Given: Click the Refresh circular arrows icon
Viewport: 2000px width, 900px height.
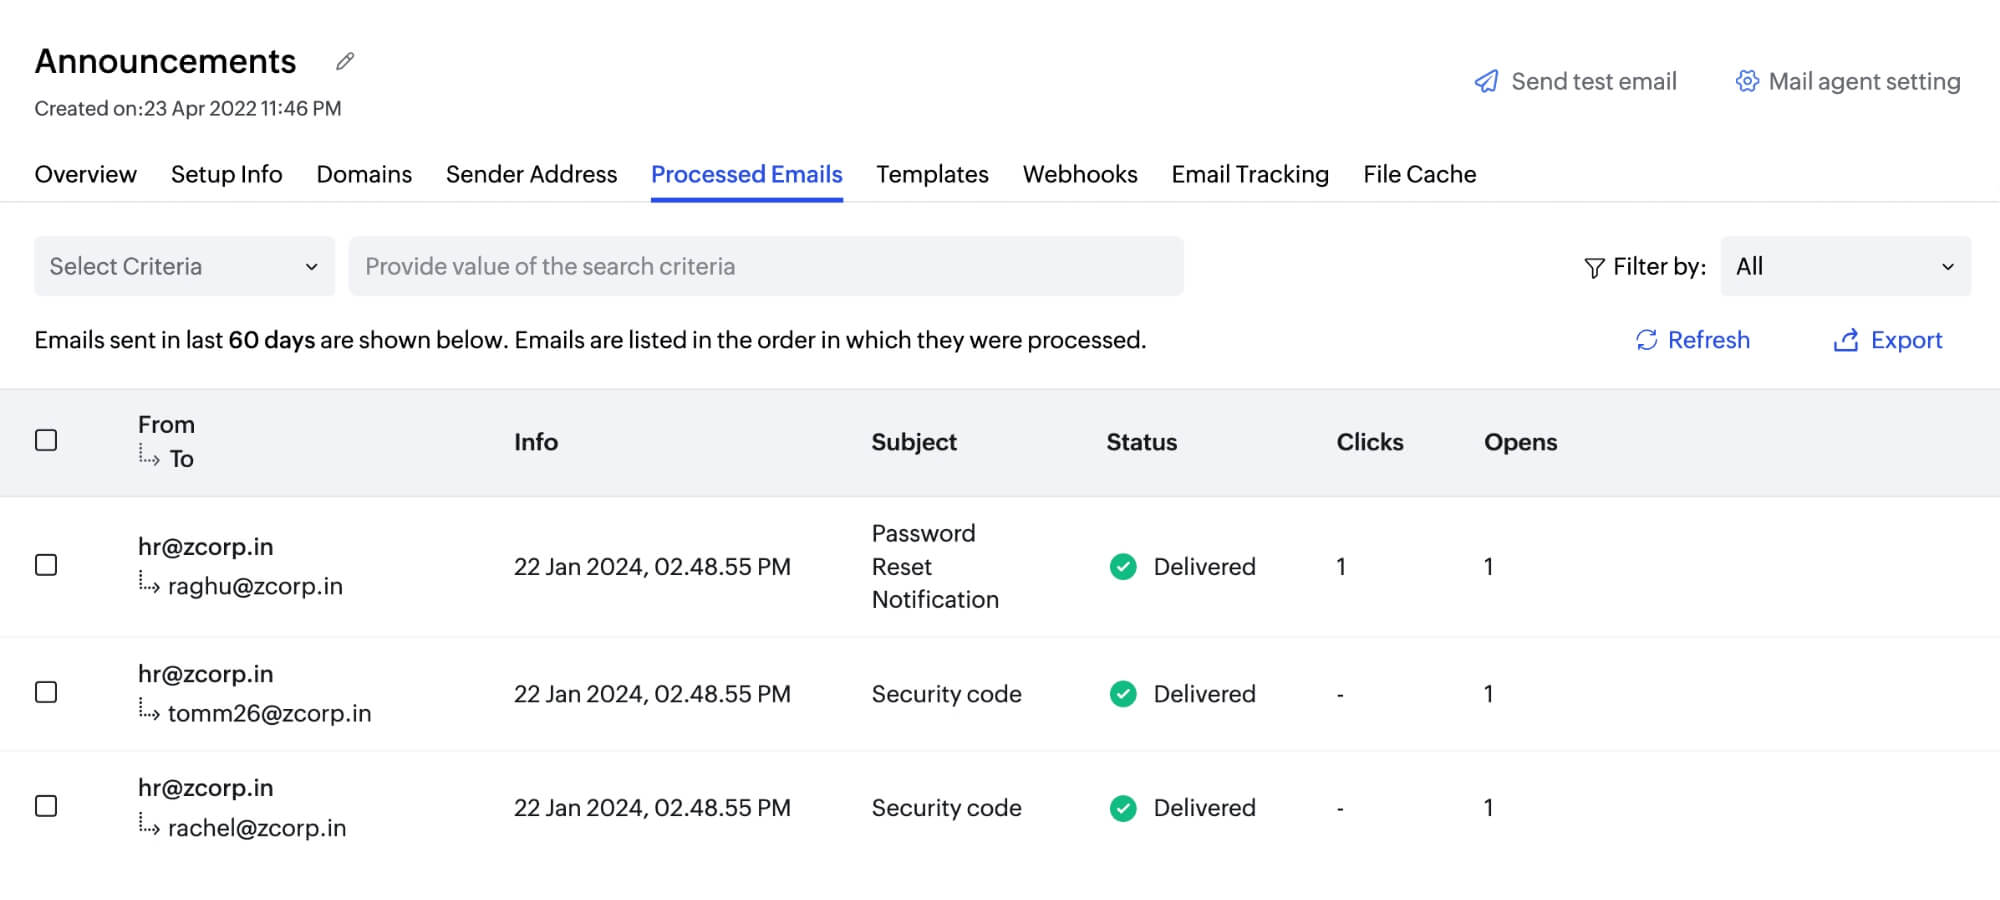Looking at the screenshot, I should click(x=1646, y=341).
